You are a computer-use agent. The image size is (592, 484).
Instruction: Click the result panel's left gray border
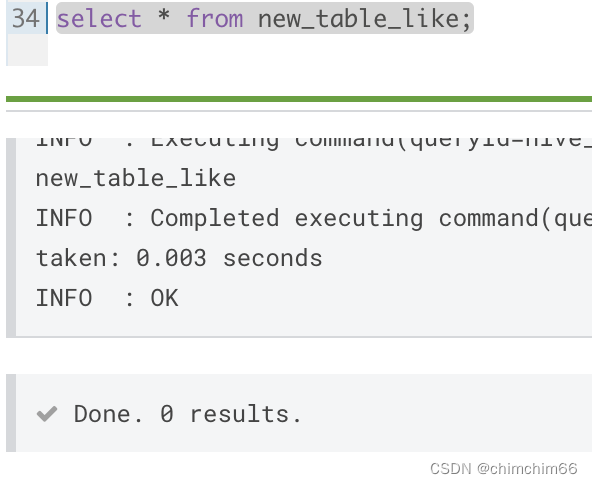pyautogui.click(x=11, y=413)
